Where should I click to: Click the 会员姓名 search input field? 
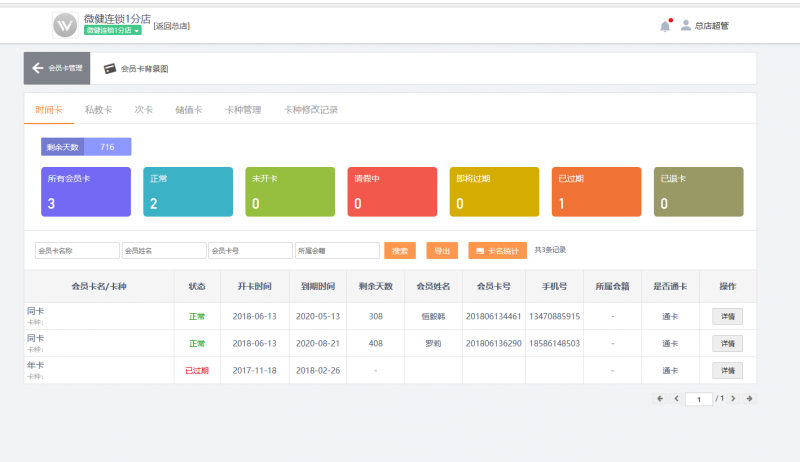tap(163, 251)
